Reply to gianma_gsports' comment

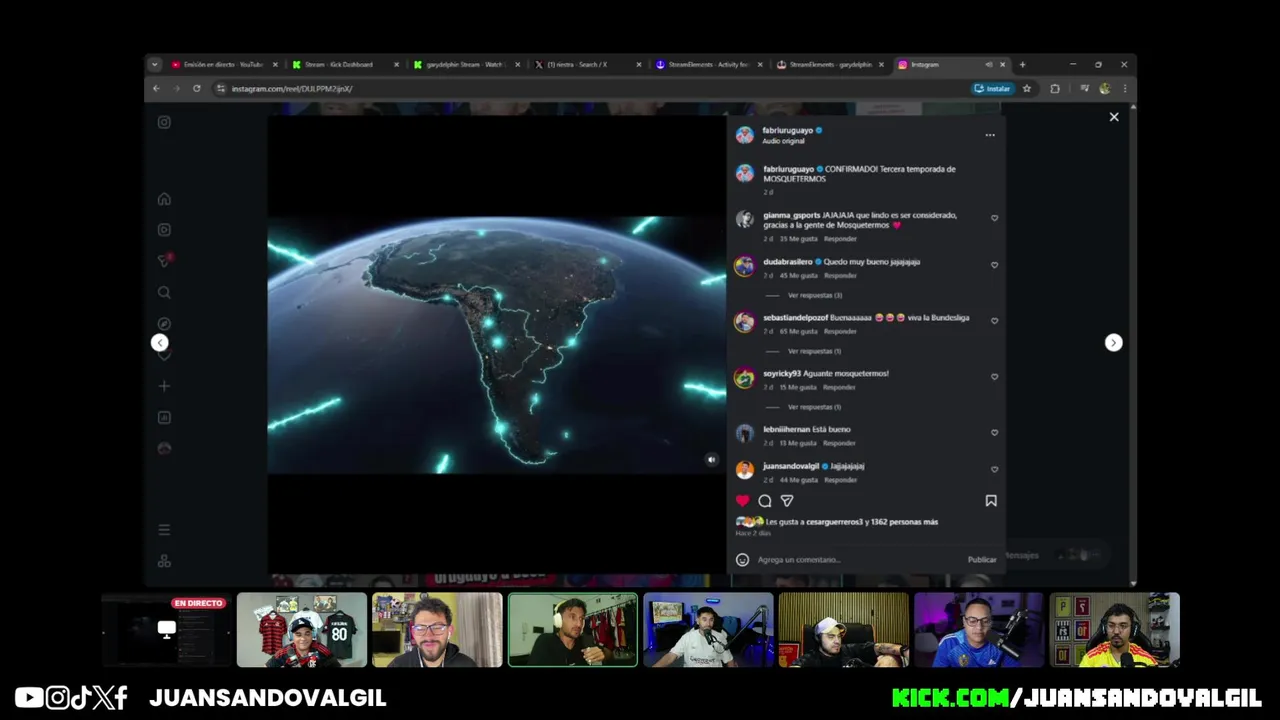coord(840,239)
